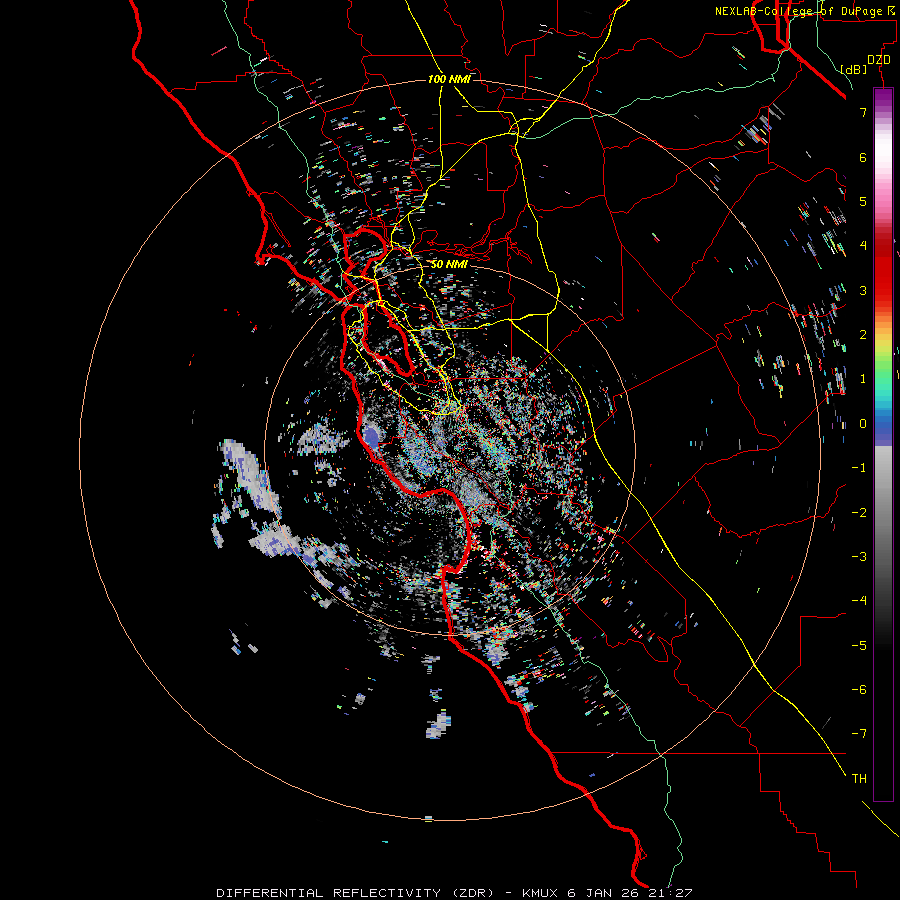Click the 6 value on color scale
This screenshot has height=900, width=900.
[x=863, y=157]
